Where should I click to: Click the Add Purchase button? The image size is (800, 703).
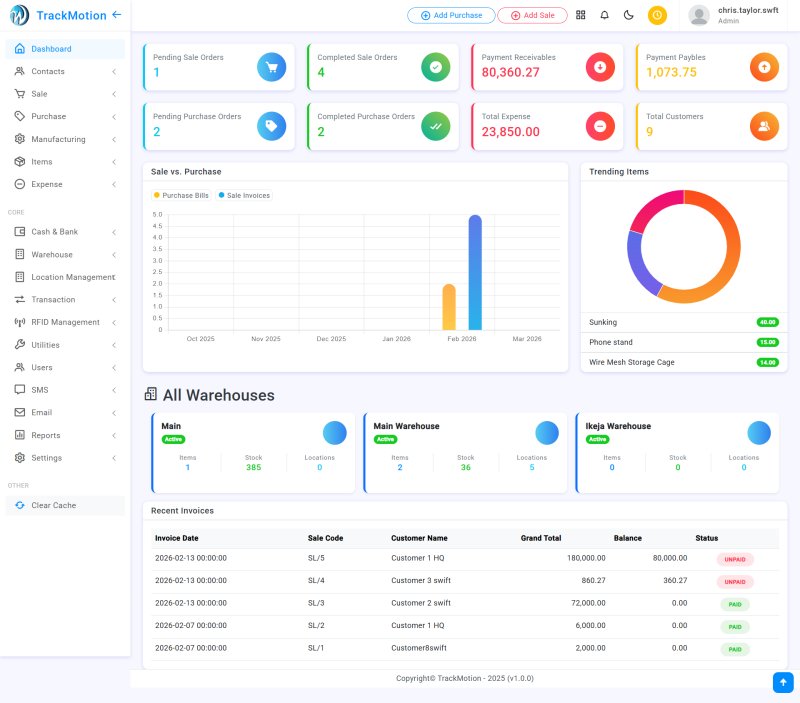point(450,15)
